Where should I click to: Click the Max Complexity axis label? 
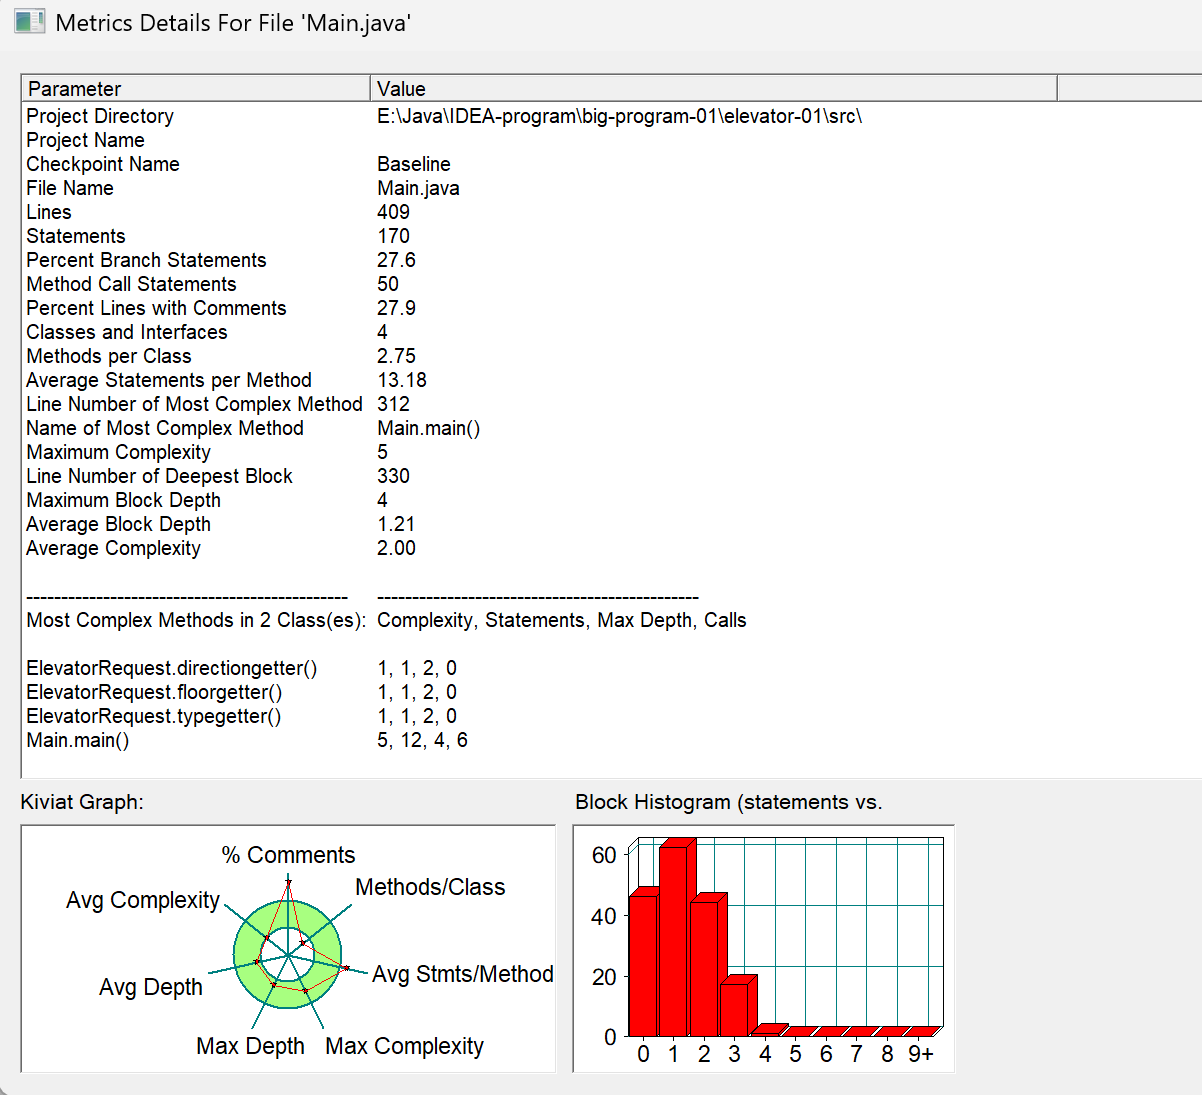pos(404,1046)
